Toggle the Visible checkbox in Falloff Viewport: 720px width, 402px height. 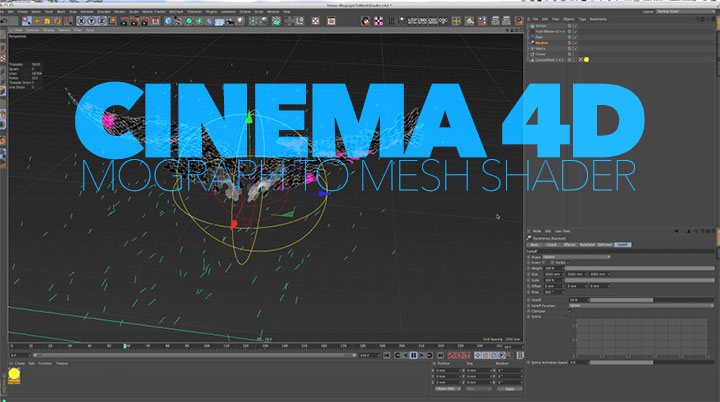[x=568, y=263]
